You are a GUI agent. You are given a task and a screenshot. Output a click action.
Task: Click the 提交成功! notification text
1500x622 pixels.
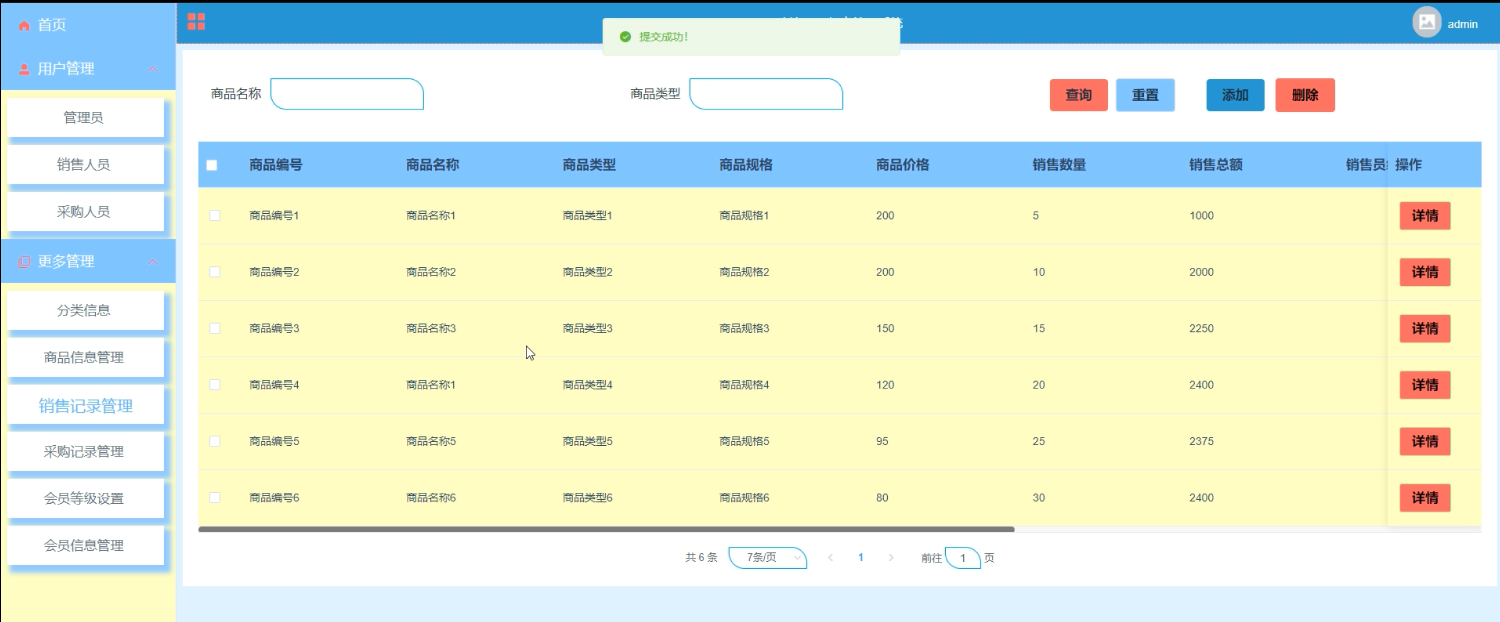(663, 37)
